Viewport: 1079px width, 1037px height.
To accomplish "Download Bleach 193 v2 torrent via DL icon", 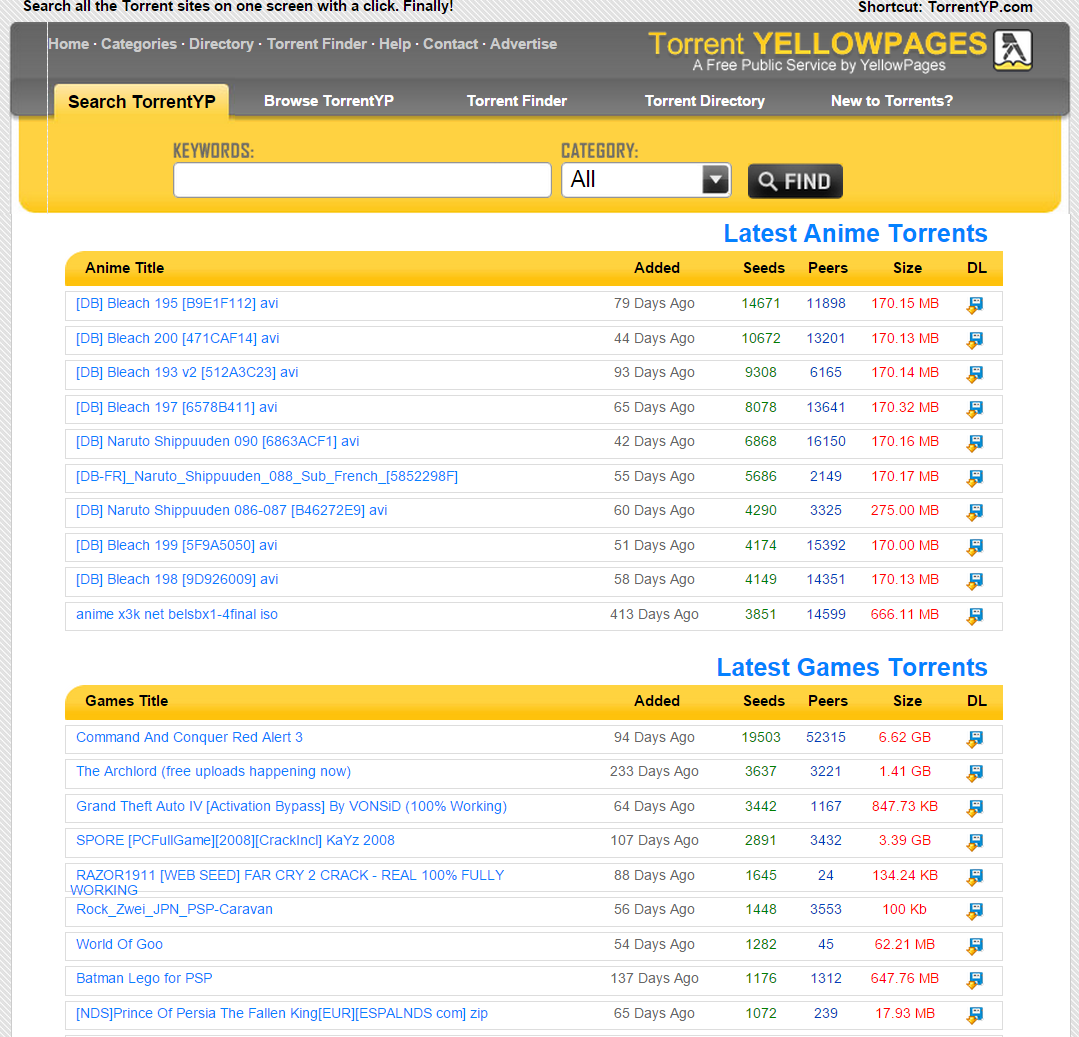I will click(975, 374).
